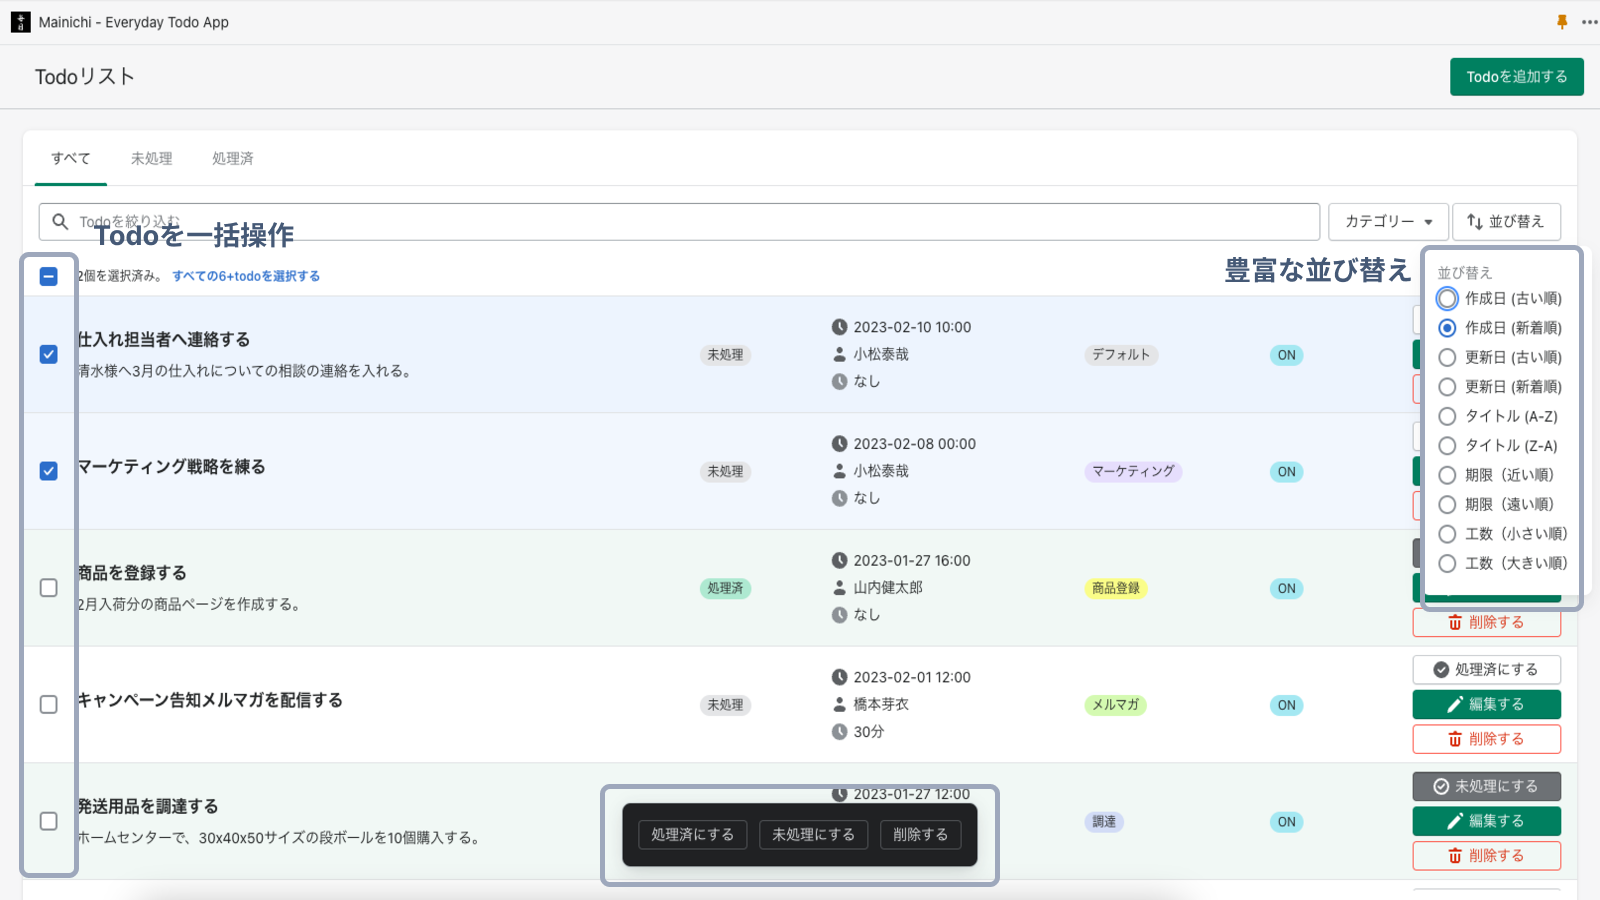
Task: Open the カテゴリー dropdown
Action: (x=1388, y=222)
